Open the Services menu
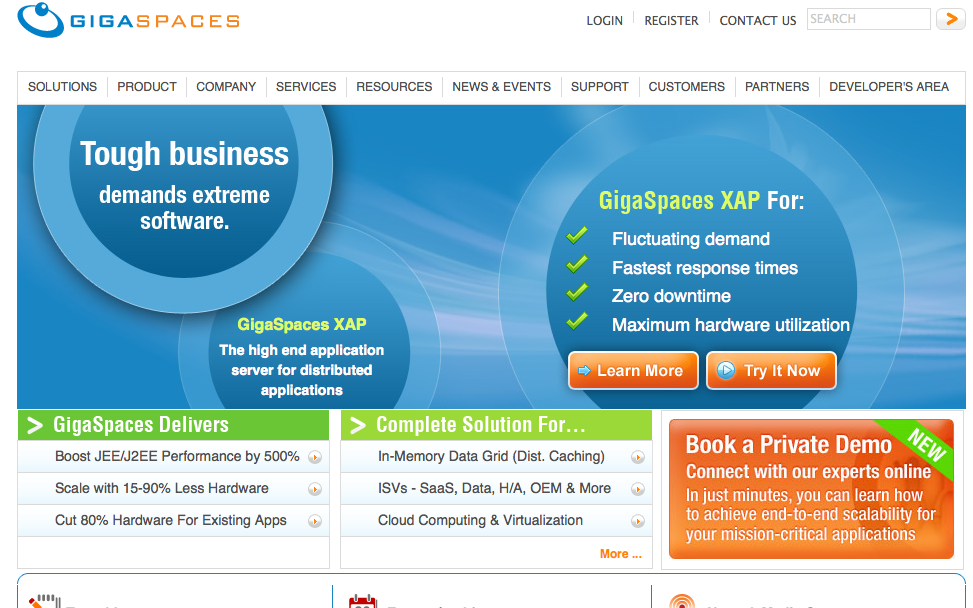The image size is (973, 608). (306, 87)
